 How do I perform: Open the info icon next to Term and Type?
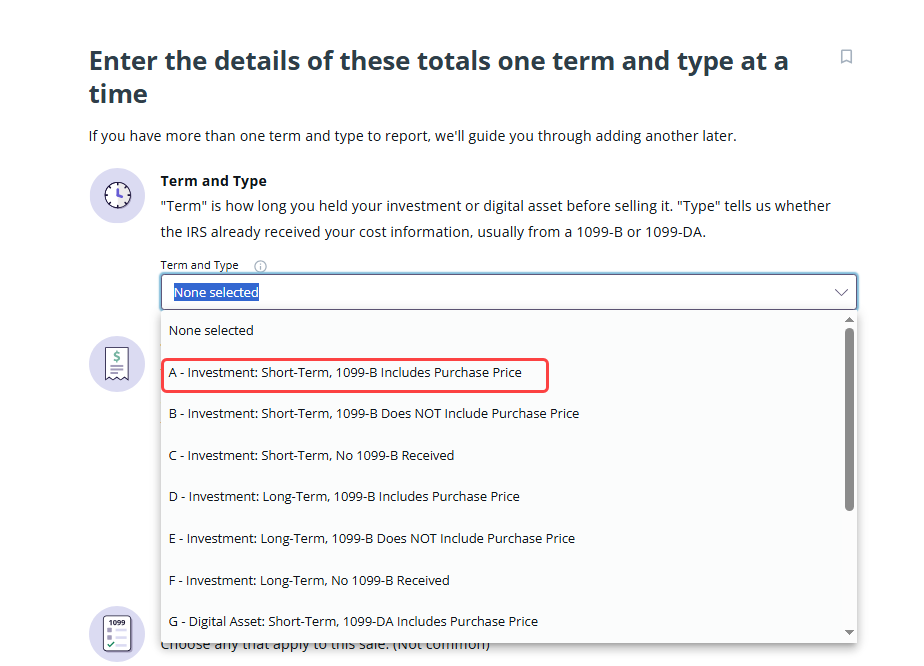click(260, 266)
